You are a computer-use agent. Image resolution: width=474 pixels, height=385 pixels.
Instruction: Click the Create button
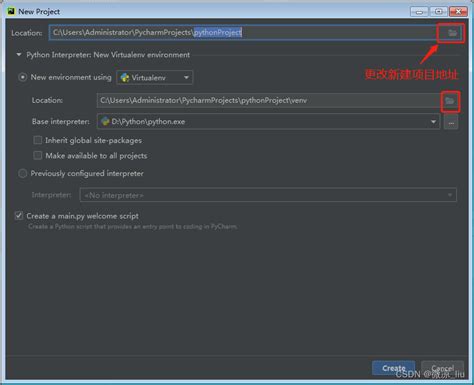tap(394, 368)
